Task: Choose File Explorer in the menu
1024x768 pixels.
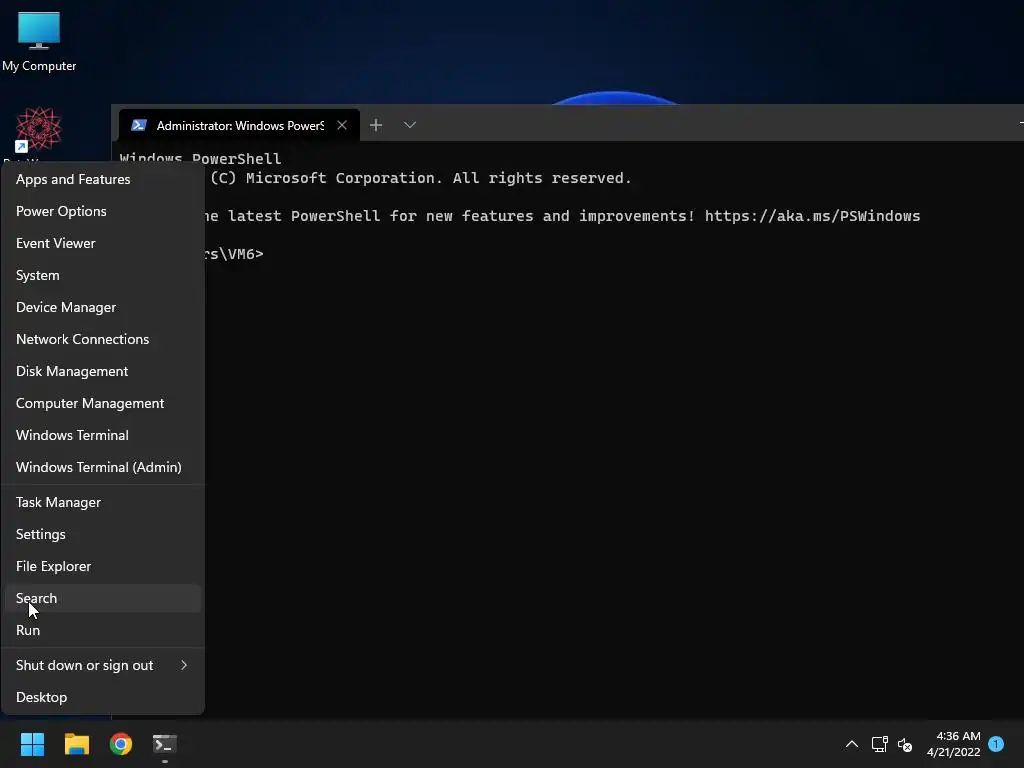Action: (103, 566)
